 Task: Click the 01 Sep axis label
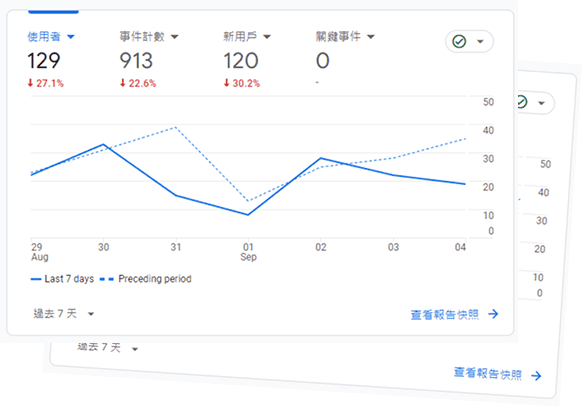[248, 252]
